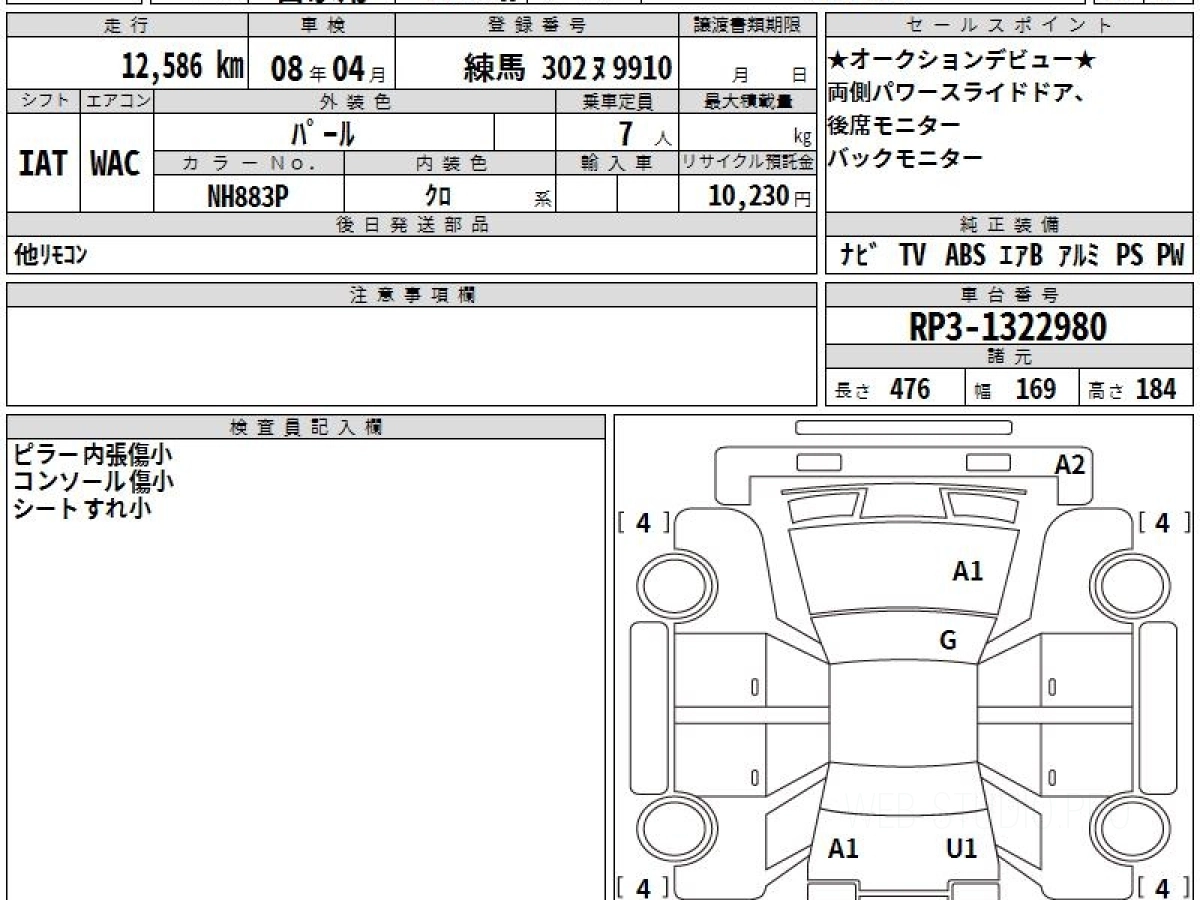The height and width of the screenshot is (900, 1200).
Task: Click the リサイクル預託金 header
Action: click(747, 163)
